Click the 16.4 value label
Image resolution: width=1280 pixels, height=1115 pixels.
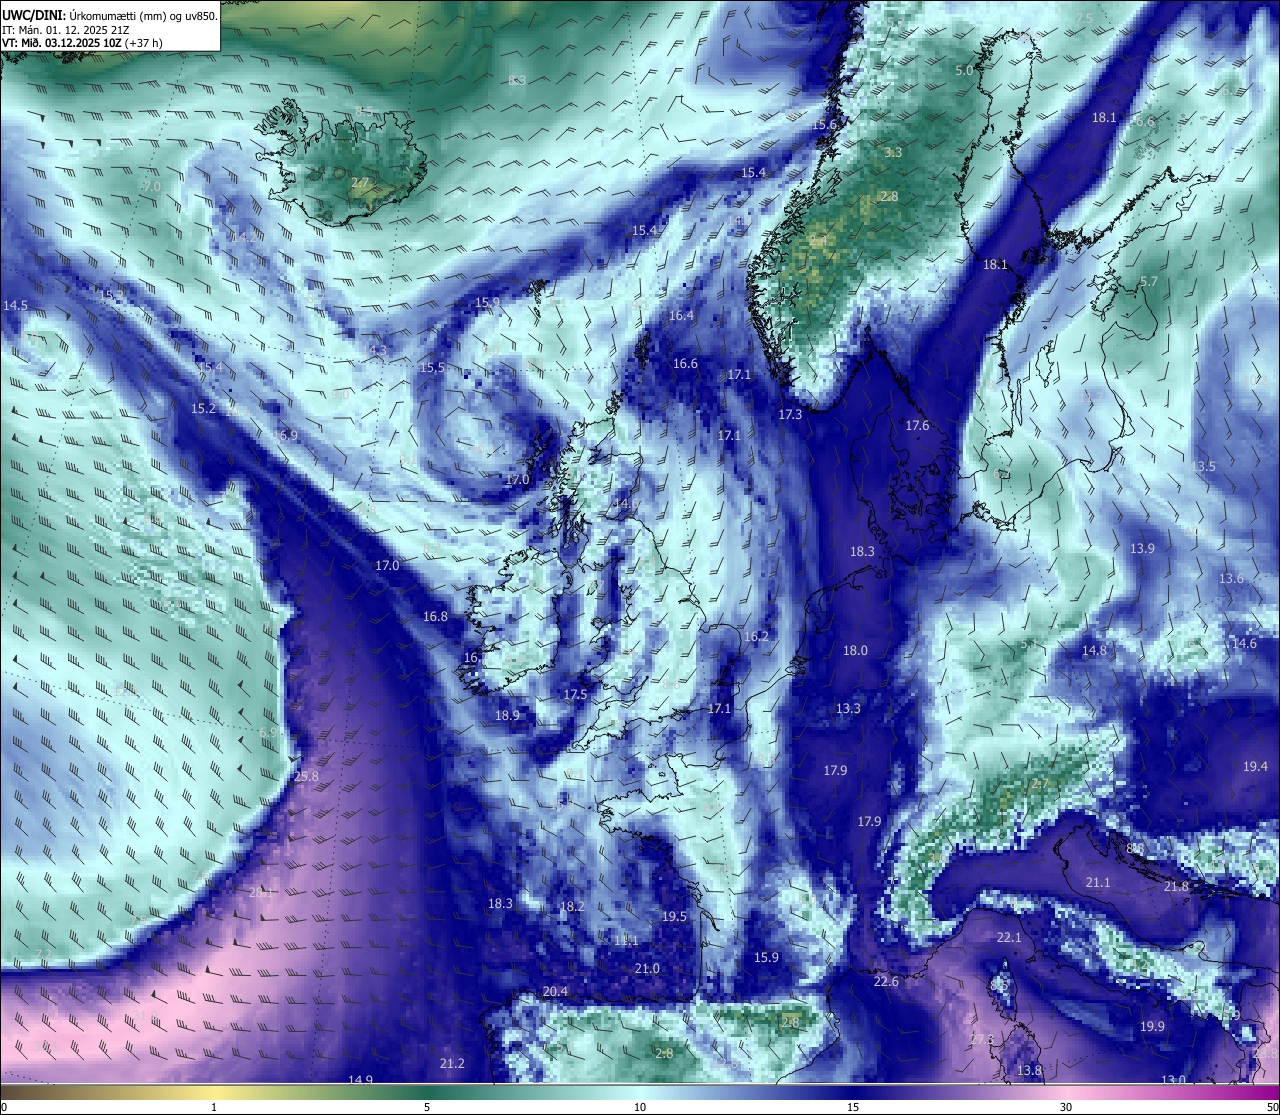click(681, 315)
